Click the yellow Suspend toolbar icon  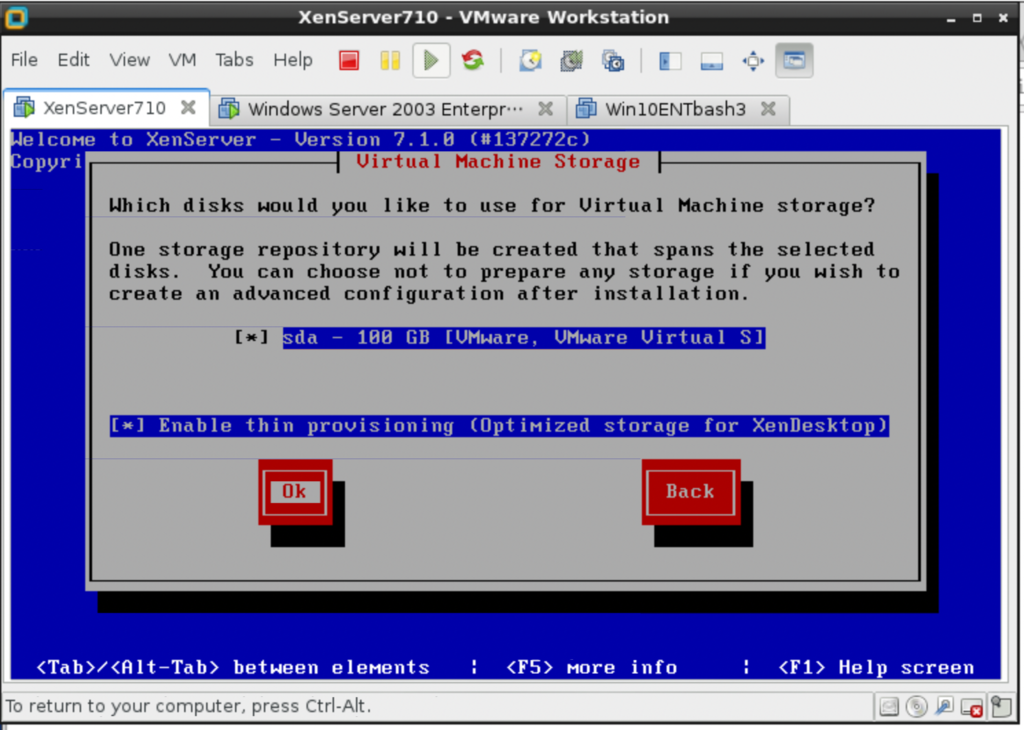(390, 61)
